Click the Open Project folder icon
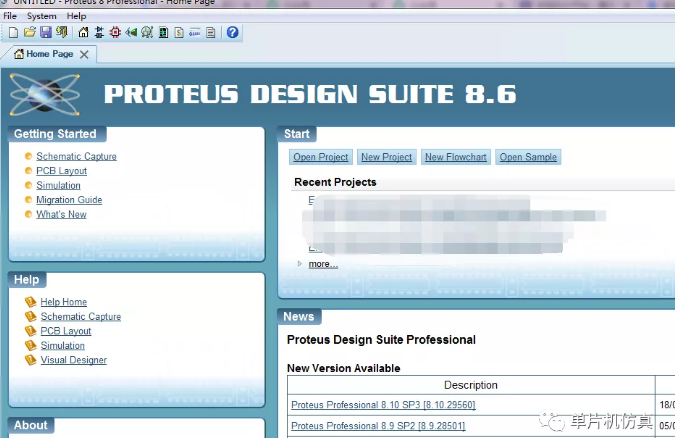This screenshot has width=679, height=438. [29, 33]
